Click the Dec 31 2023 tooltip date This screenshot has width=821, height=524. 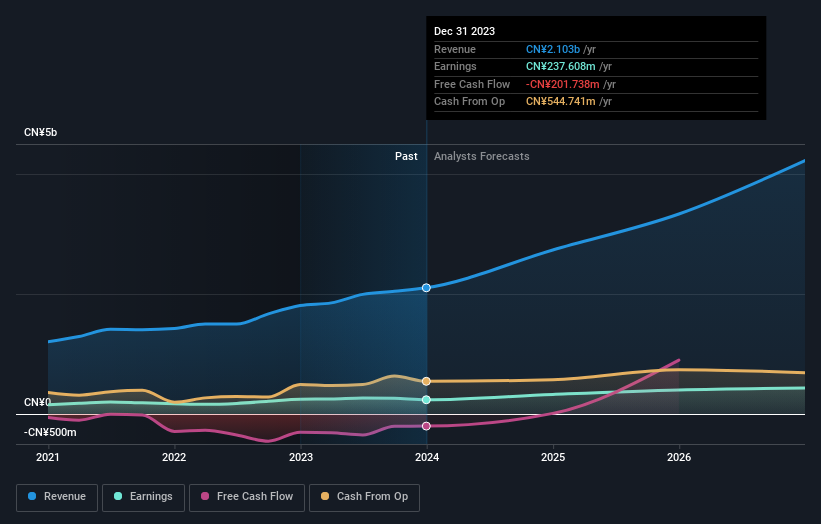464,31
